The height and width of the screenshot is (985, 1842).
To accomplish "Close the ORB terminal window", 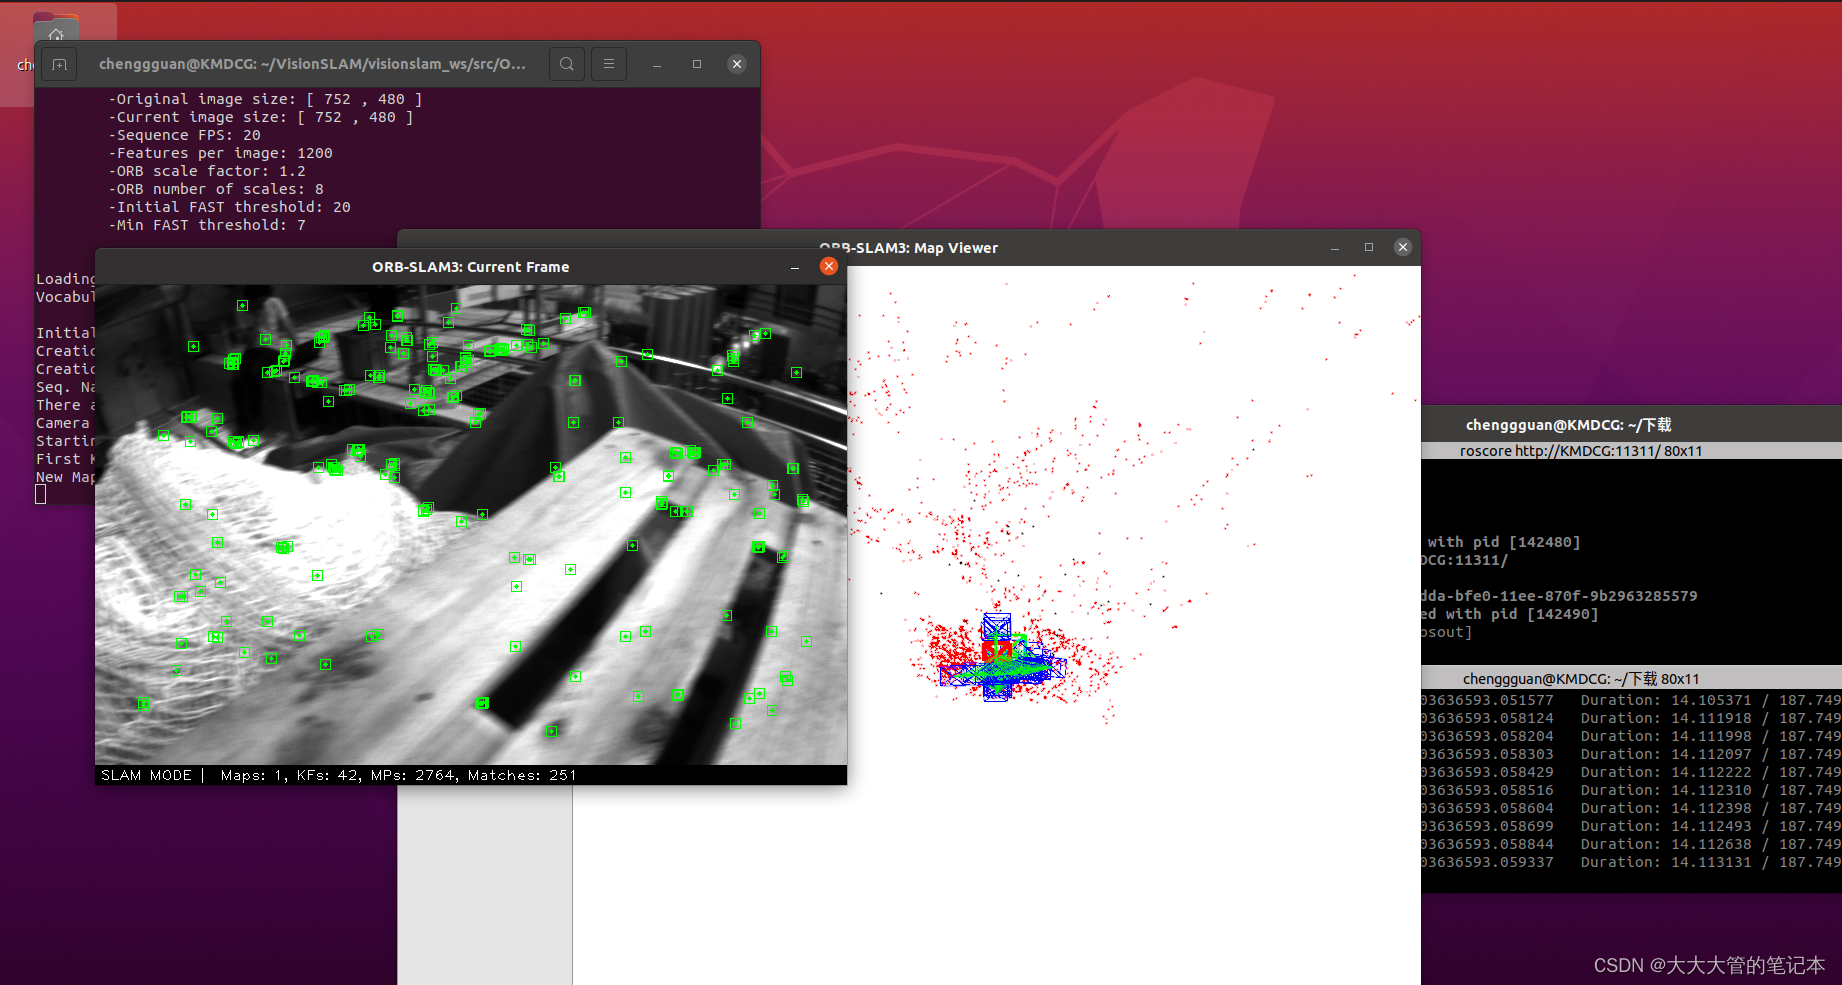I will coord(737,64).
